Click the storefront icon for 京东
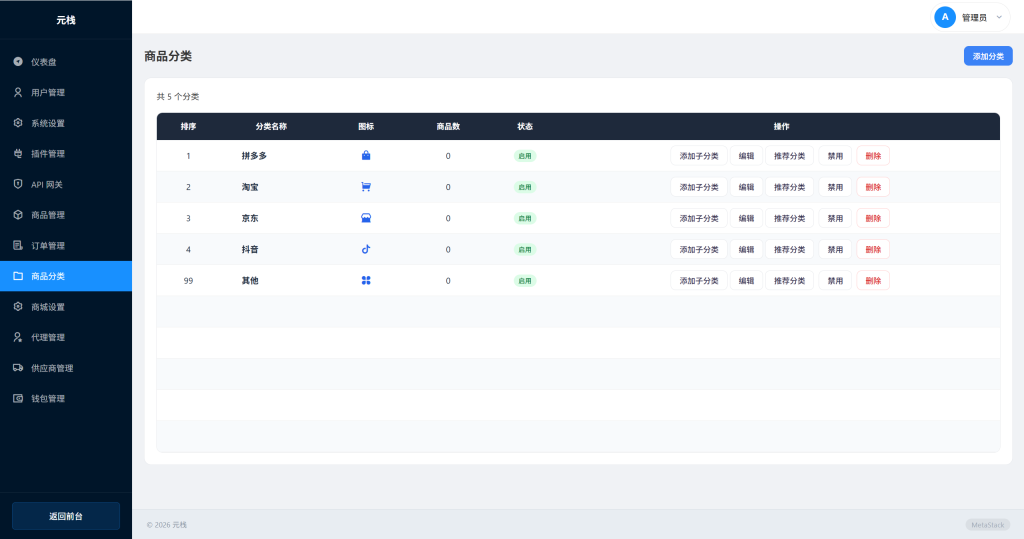Image resolution: width=1024 pixels, height=539 pixels. (366, 218)
